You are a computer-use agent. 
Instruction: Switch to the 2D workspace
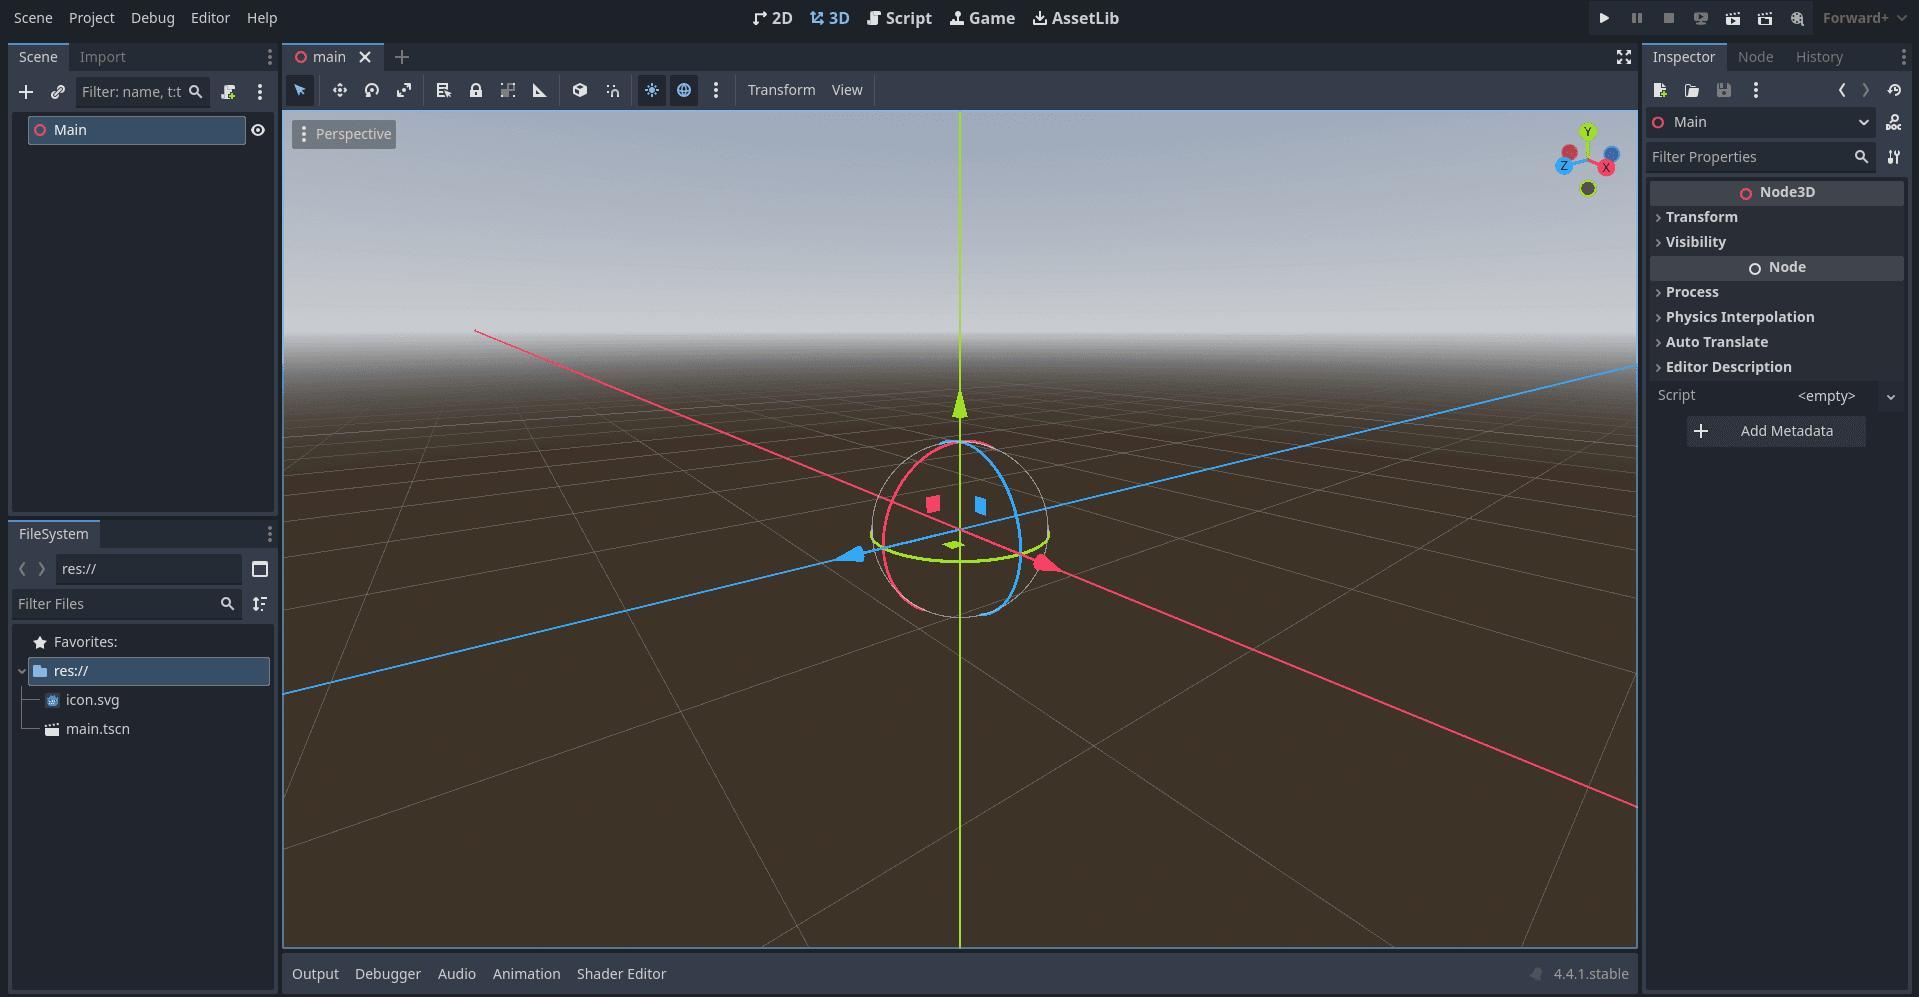[772, 18]
